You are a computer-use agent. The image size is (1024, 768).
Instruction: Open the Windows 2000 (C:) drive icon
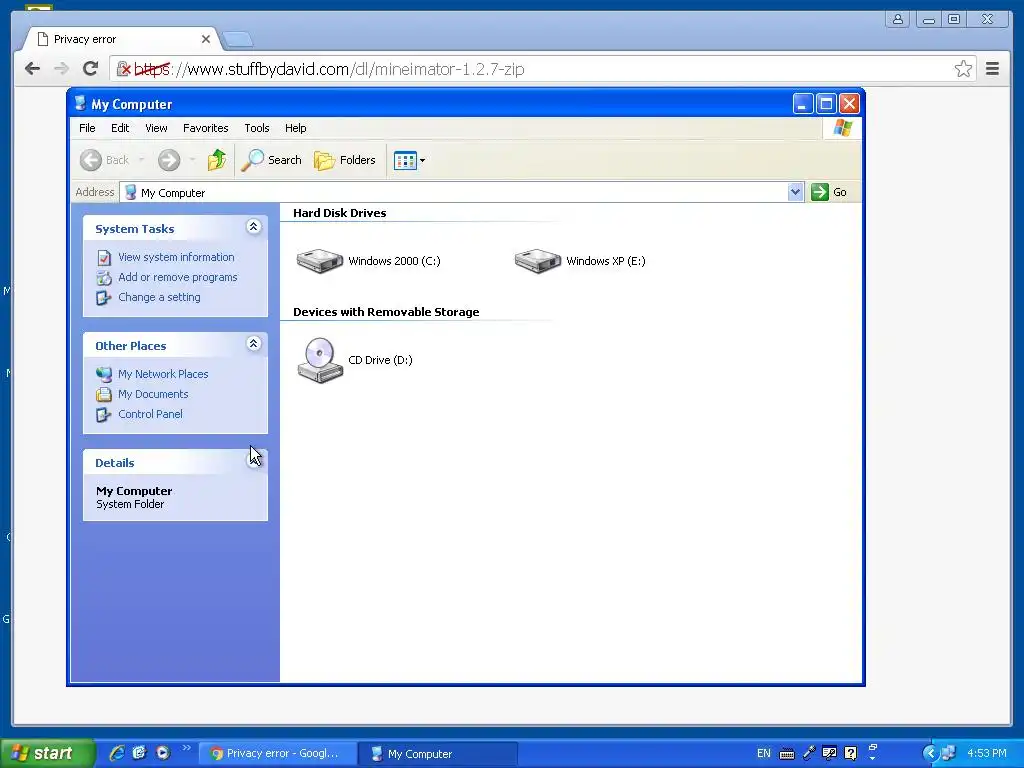tap(319, 261)
